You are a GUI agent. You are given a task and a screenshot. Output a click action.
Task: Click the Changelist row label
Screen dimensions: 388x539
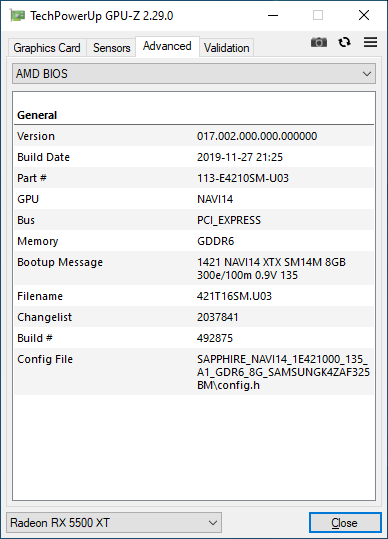tap(44, 317)
